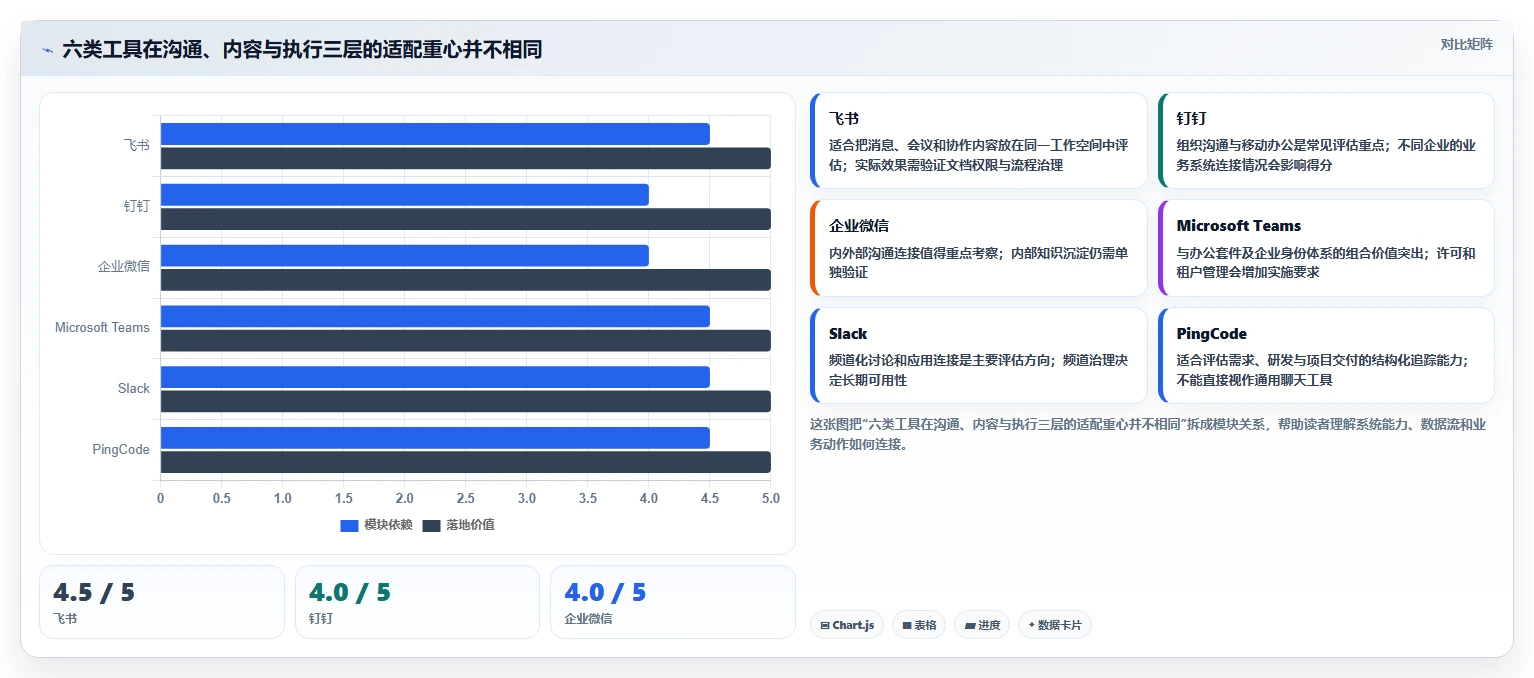The image size is (1534, 678).
Task: Click the dark 落地价值 bar for Slack
Action: tap(466, 402)
